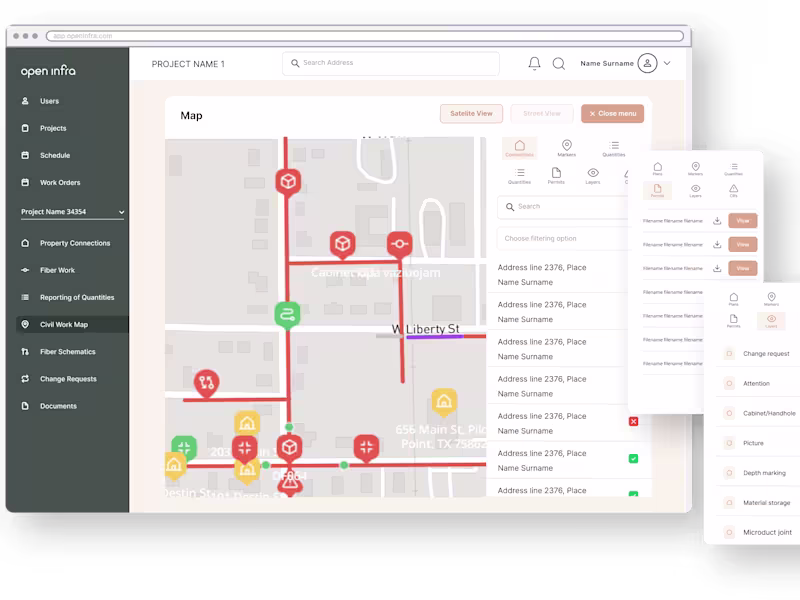Screen dimensions: 800x600
Task: Select Markers tab in map menu
Action: click(x=566, y=148)
